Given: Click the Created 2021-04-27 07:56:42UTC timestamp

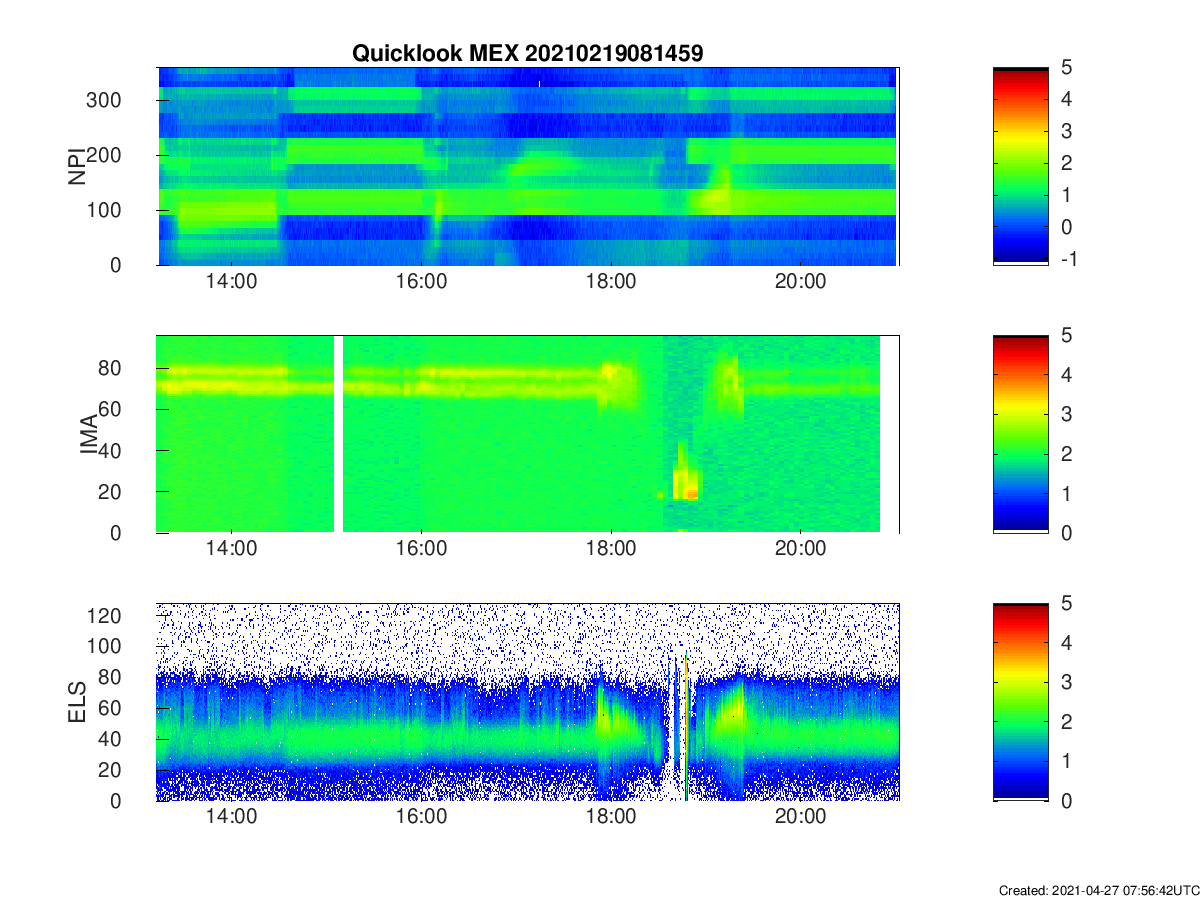Looking at the screenshot, I should pos(1098,890).
